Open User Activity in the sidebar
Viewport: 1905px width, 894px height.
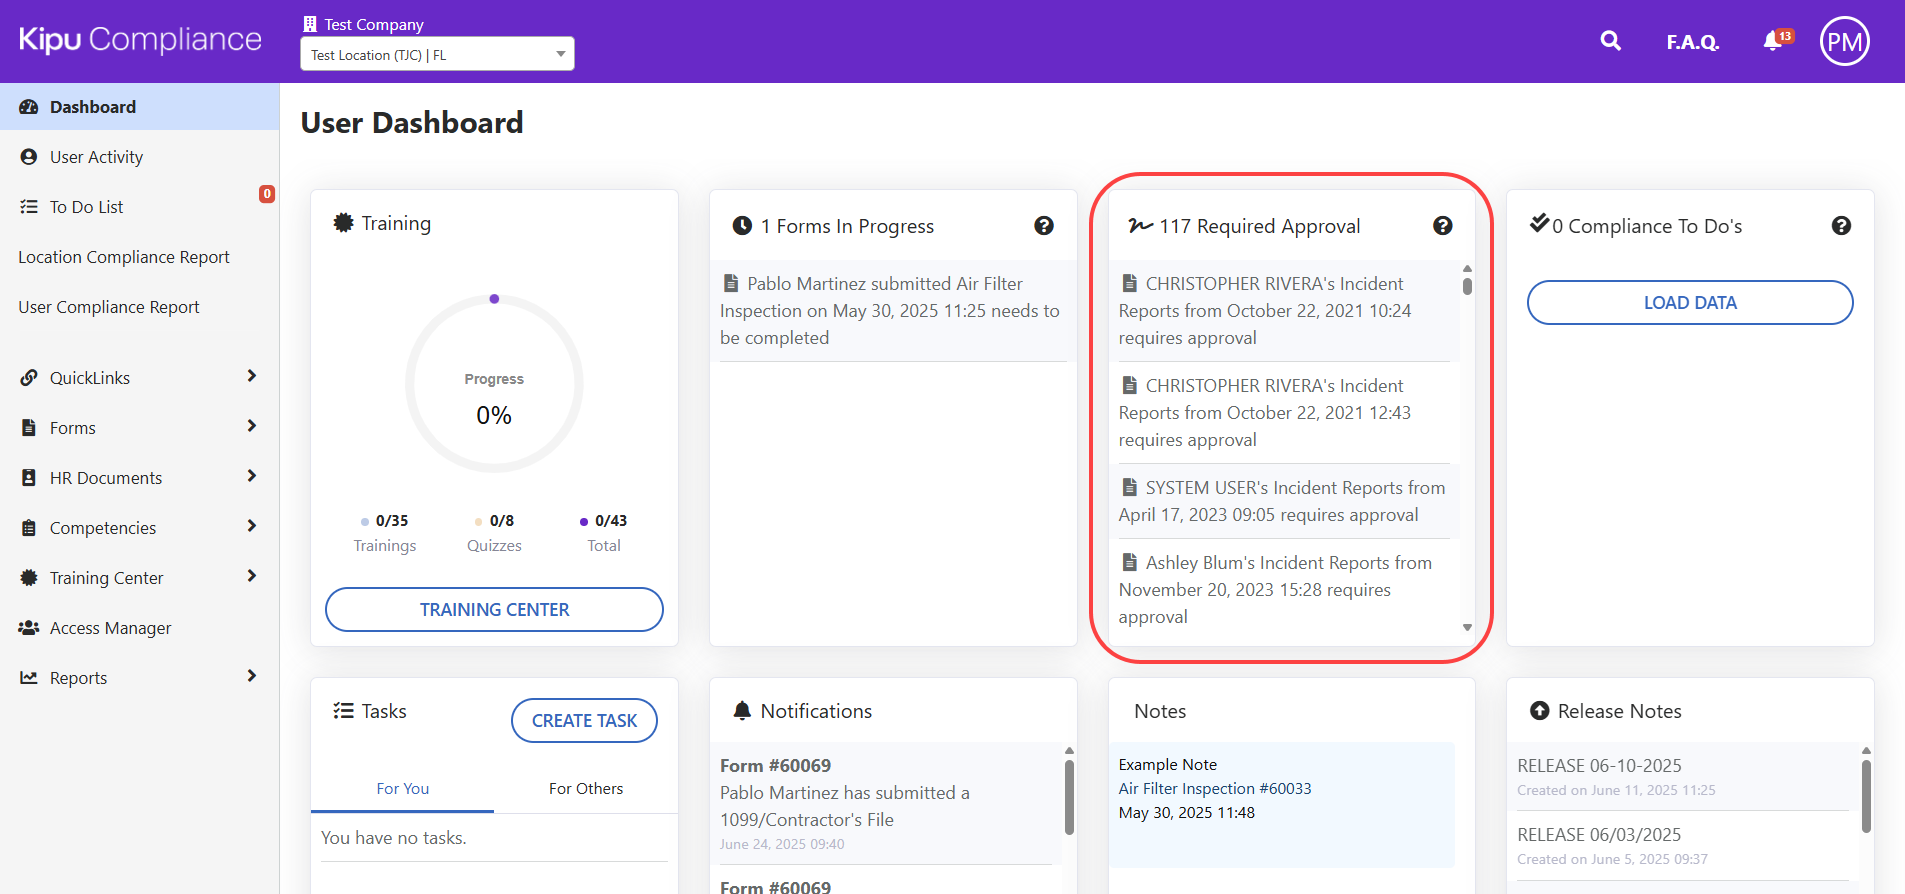click(96, 157)
